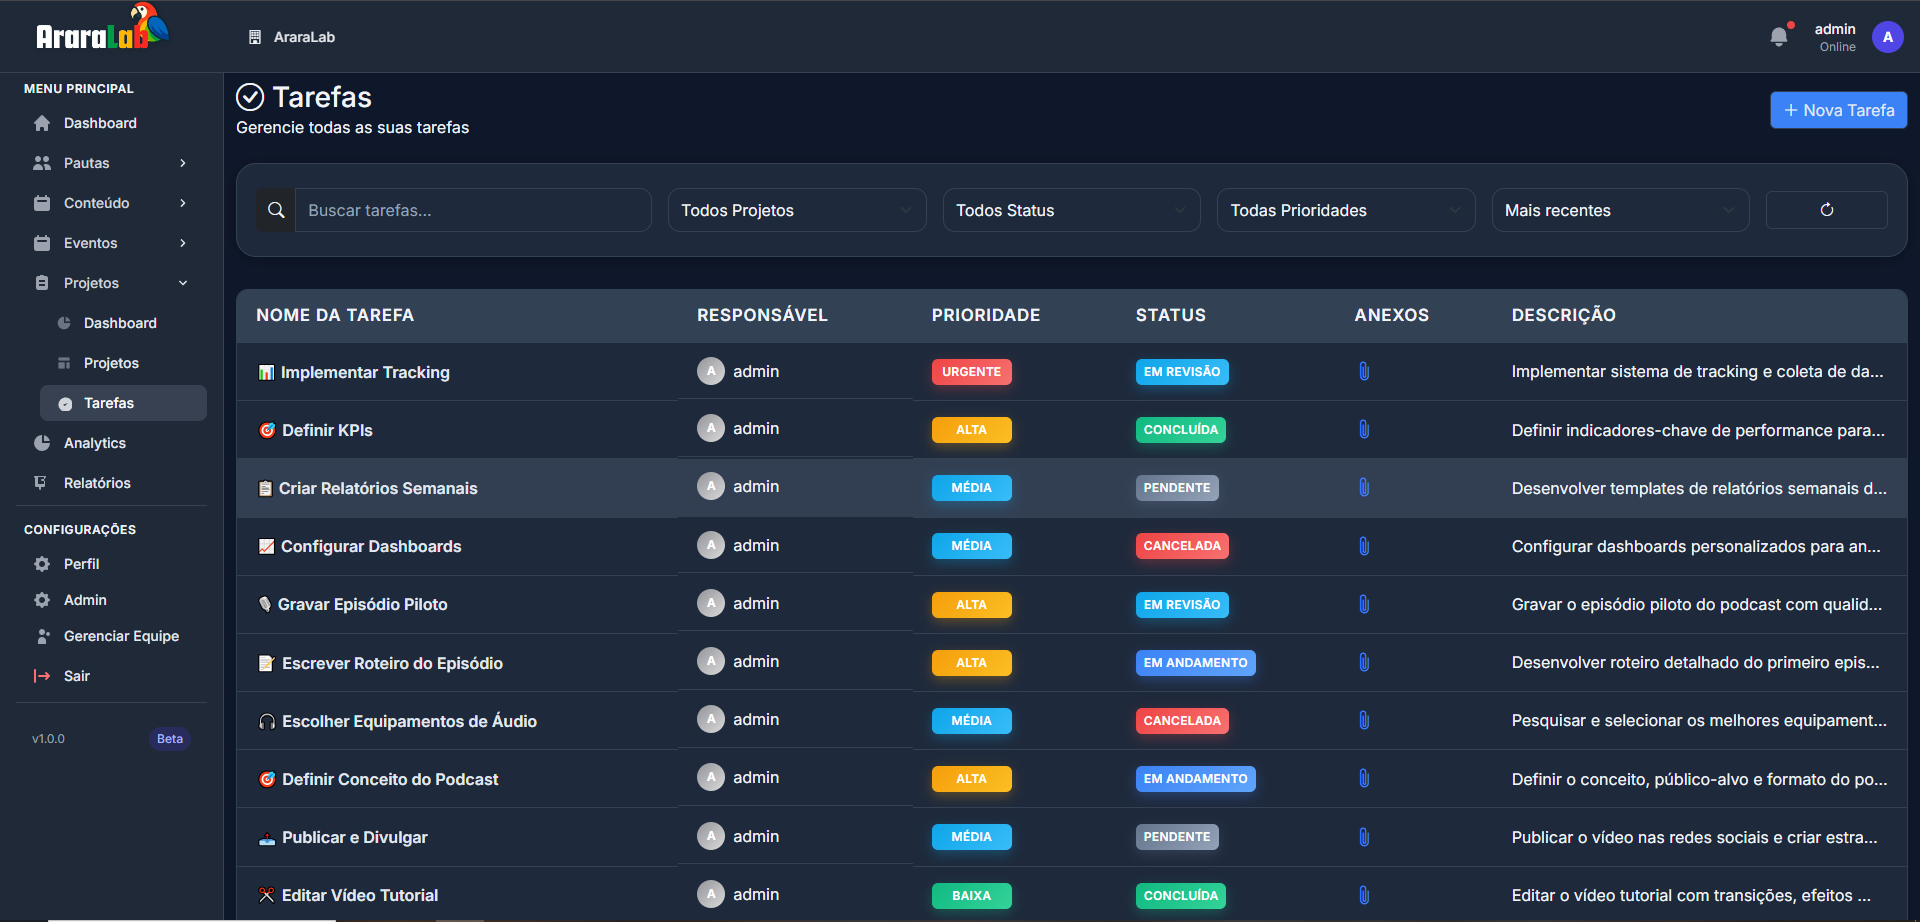Click the PRIORIDADE column header

pyautogui.click(x=986, y=315)
